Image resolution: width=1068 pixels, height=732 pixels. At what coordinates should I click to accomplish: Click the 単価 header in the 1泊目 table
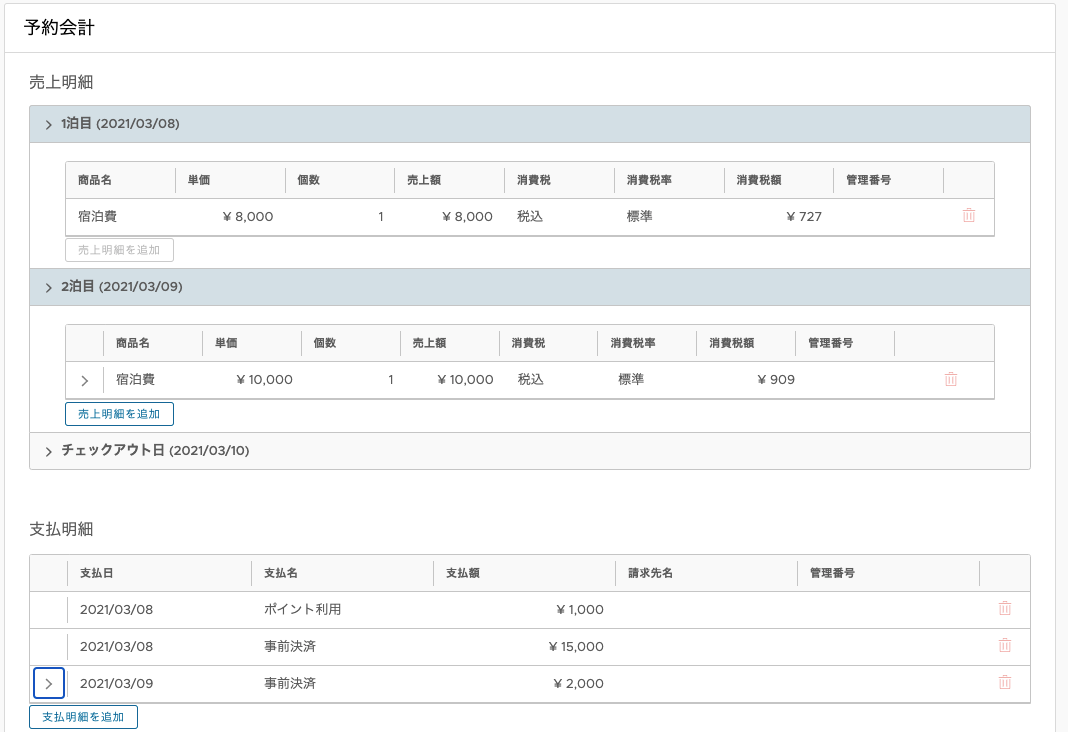click(199, 180)
